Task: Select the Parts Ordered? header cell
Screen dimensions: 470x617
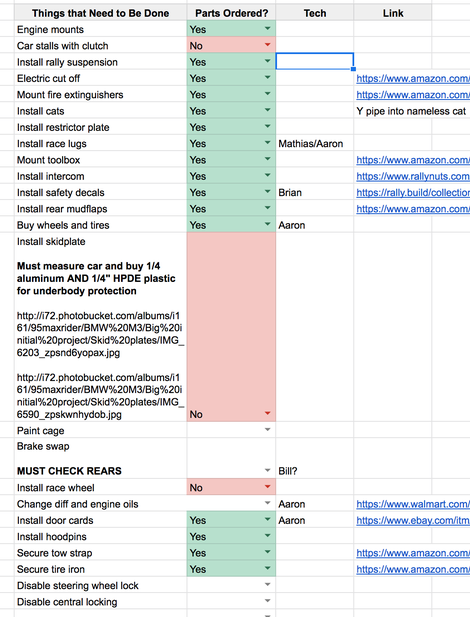Action: click(x=231, y=13)
